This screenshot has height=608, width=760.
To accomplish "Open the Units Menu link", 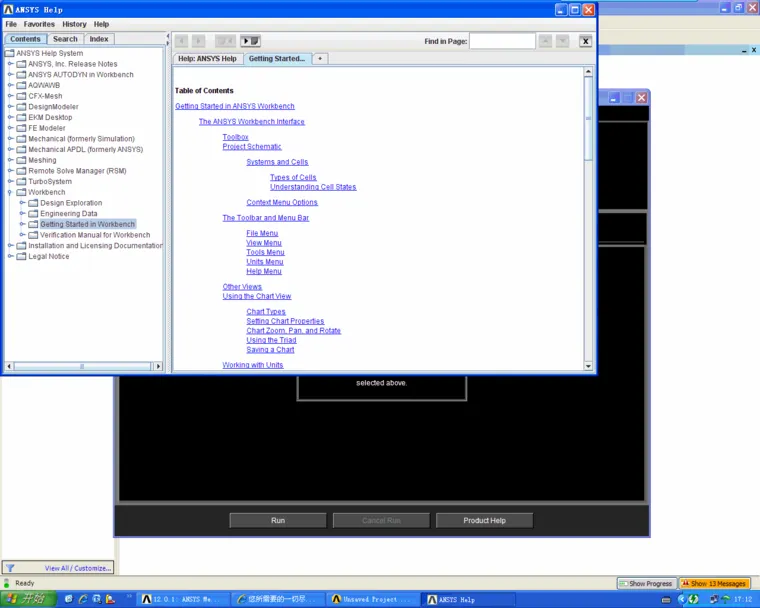I will click(x=265, y=262).
